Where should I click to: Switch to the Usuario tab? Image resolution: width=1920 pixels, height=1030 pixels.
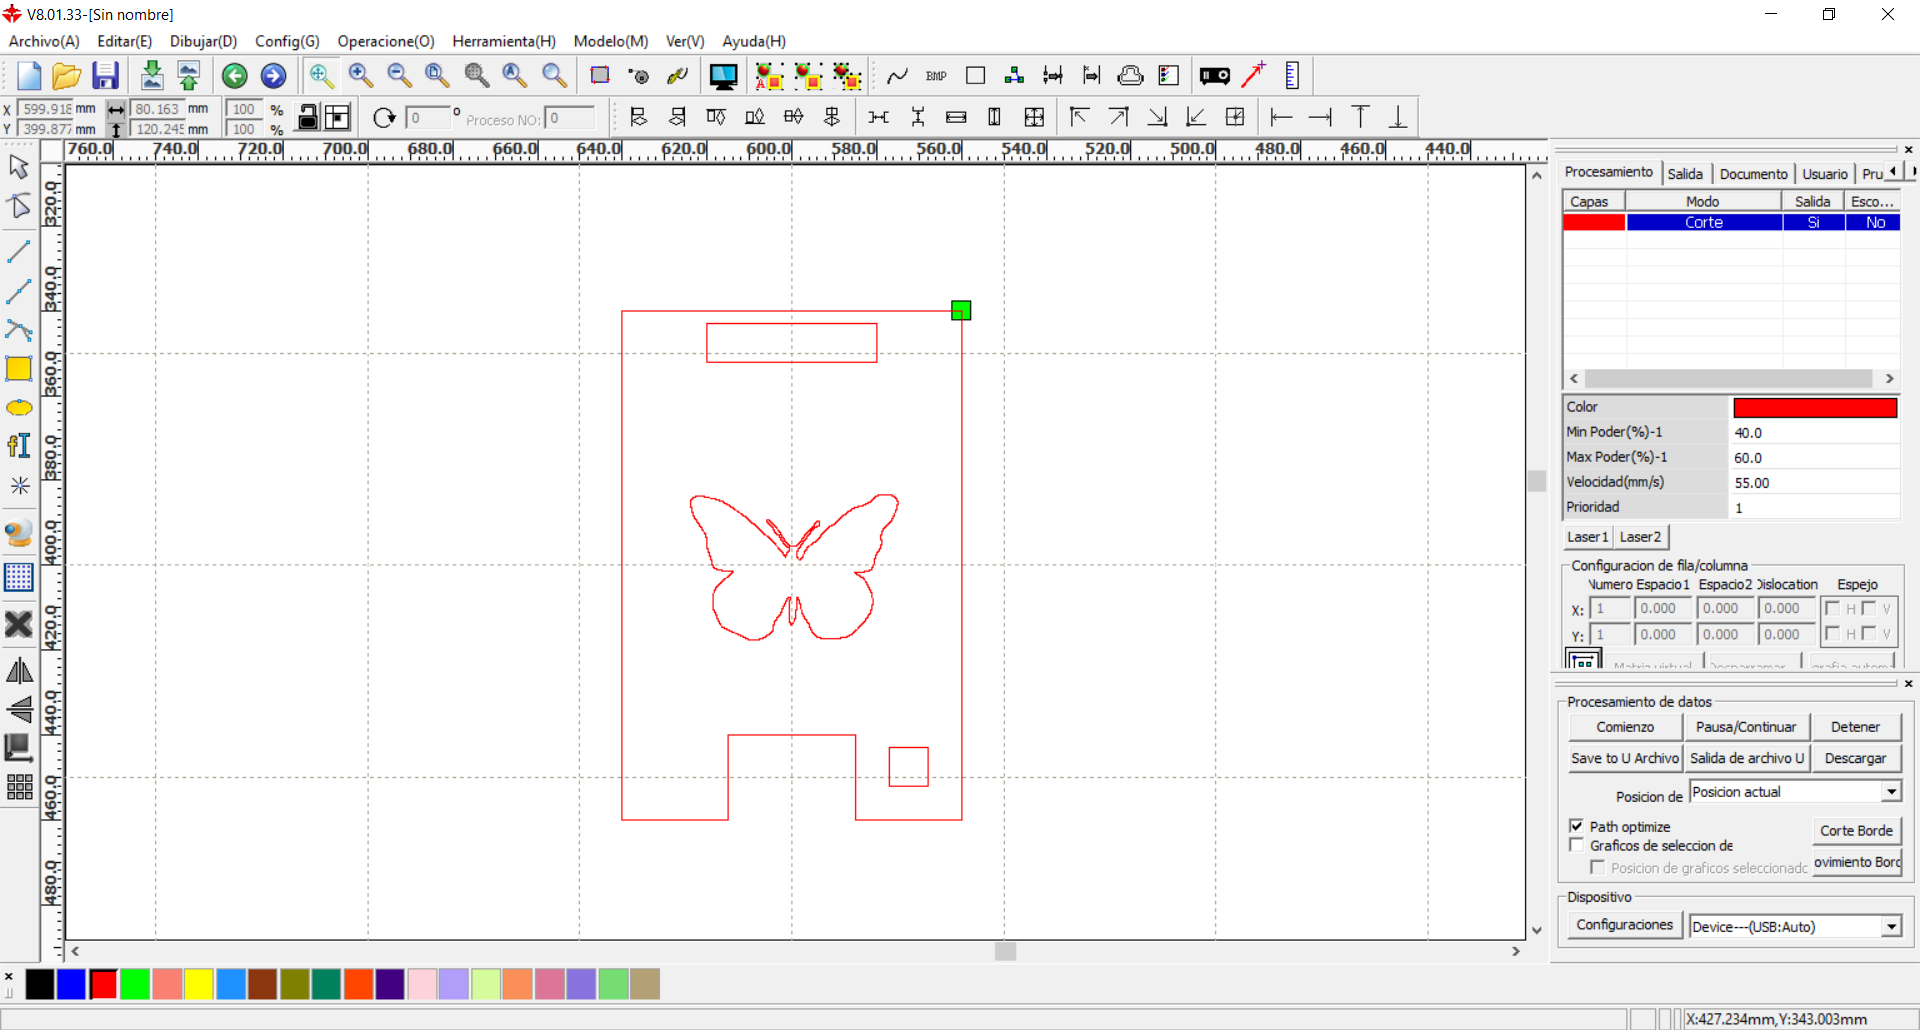[x=1825, y=174]
